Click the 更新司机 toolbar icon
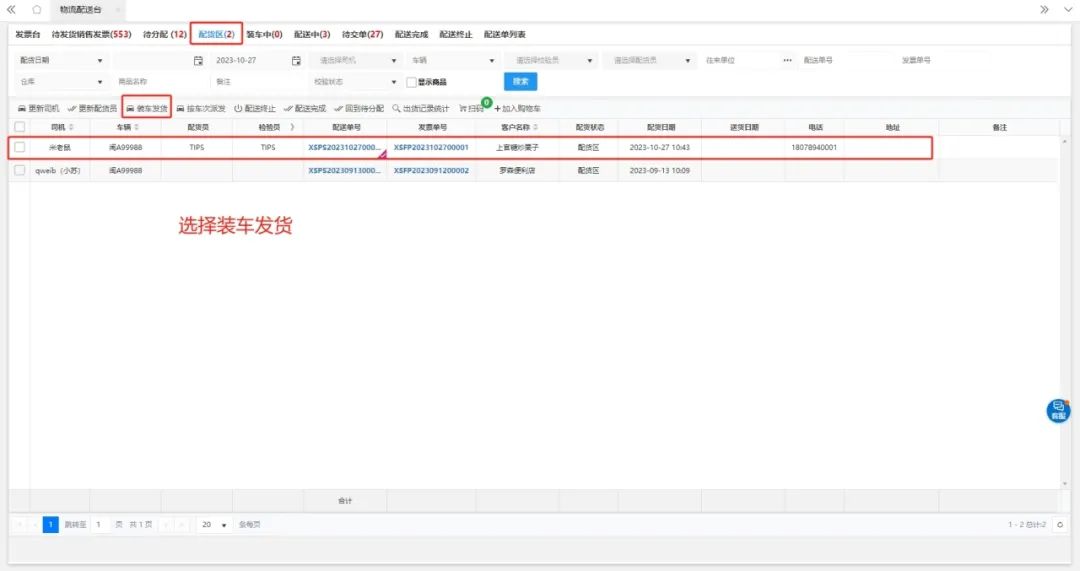Image resolution: width=1080 pixels, height=571 pixels. coord(23,108)
